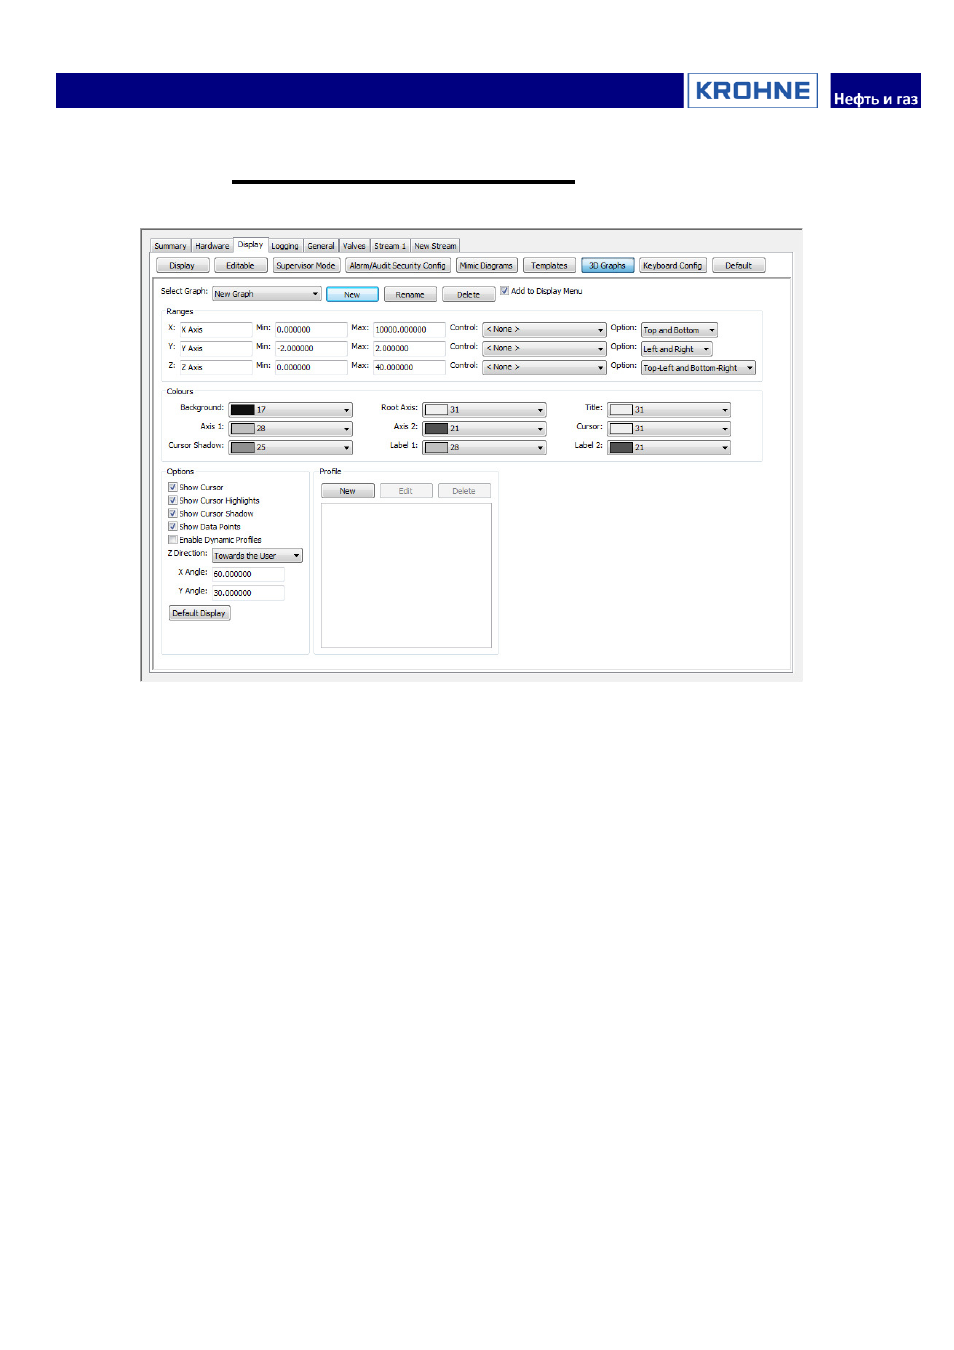The width and height of the screenshot is (954, 1350).
Task: Toggle Show Cursor Highlights checkbox
Action: click(173, 500)
